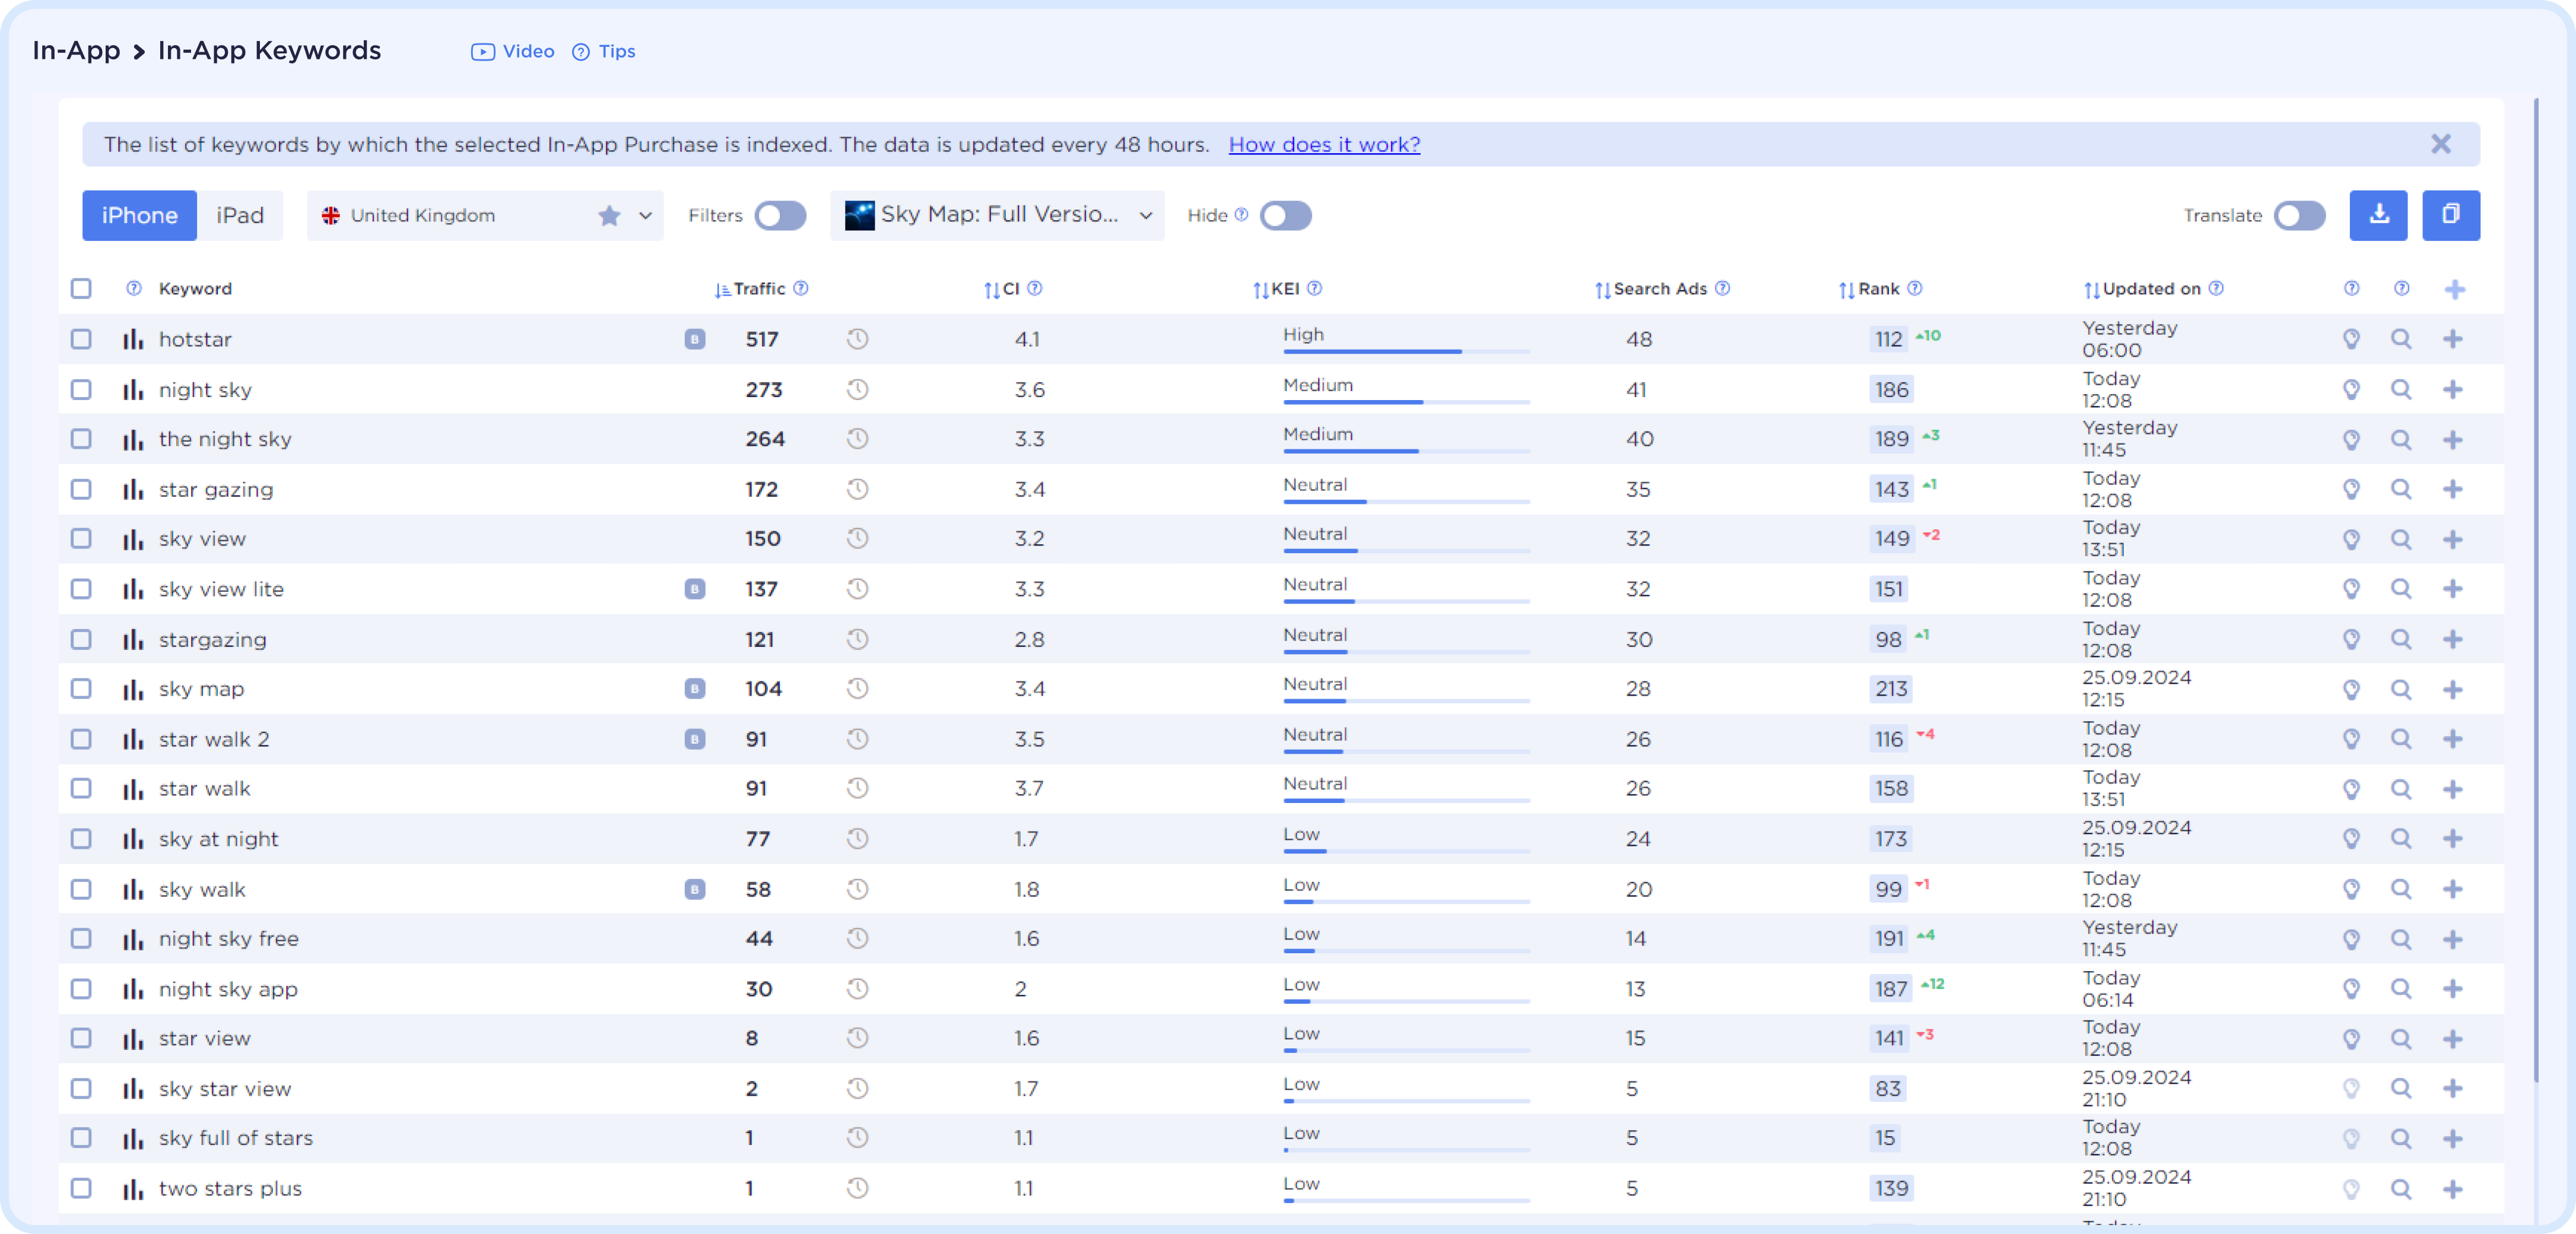Screen dimensions: 2576x1234
Task: Copy keywords to clipboard
Action: pyautogui.click(x=2450, y=215)
